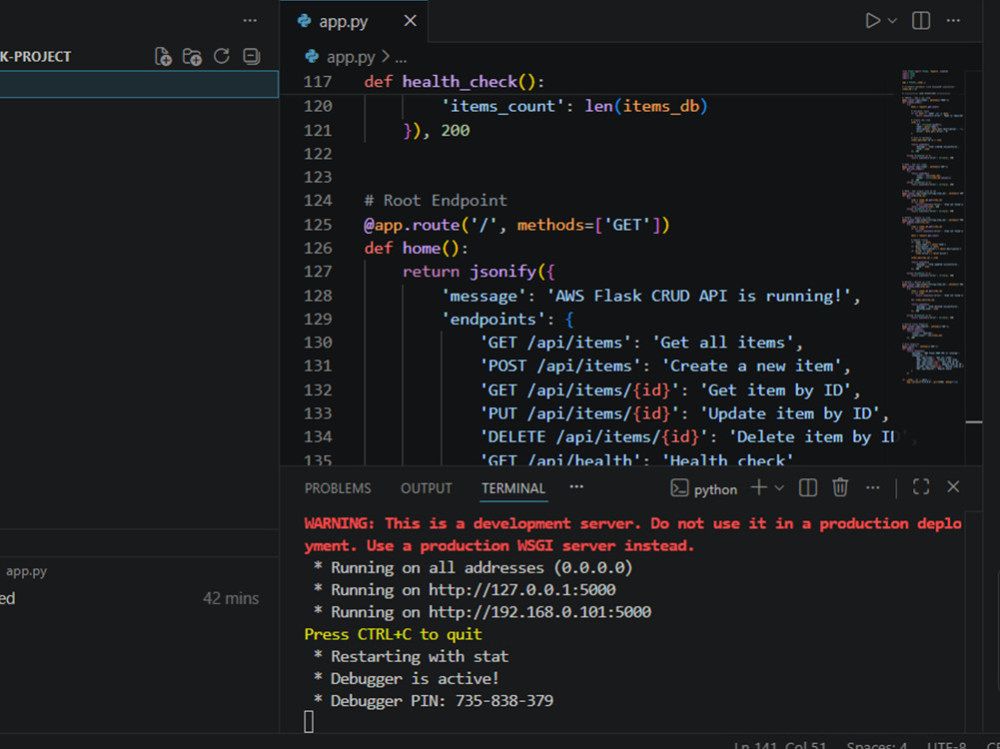Open Explorer views and more actions menu
The width and height of the screenshot is (1000, 749).
(x=250, y=20)
